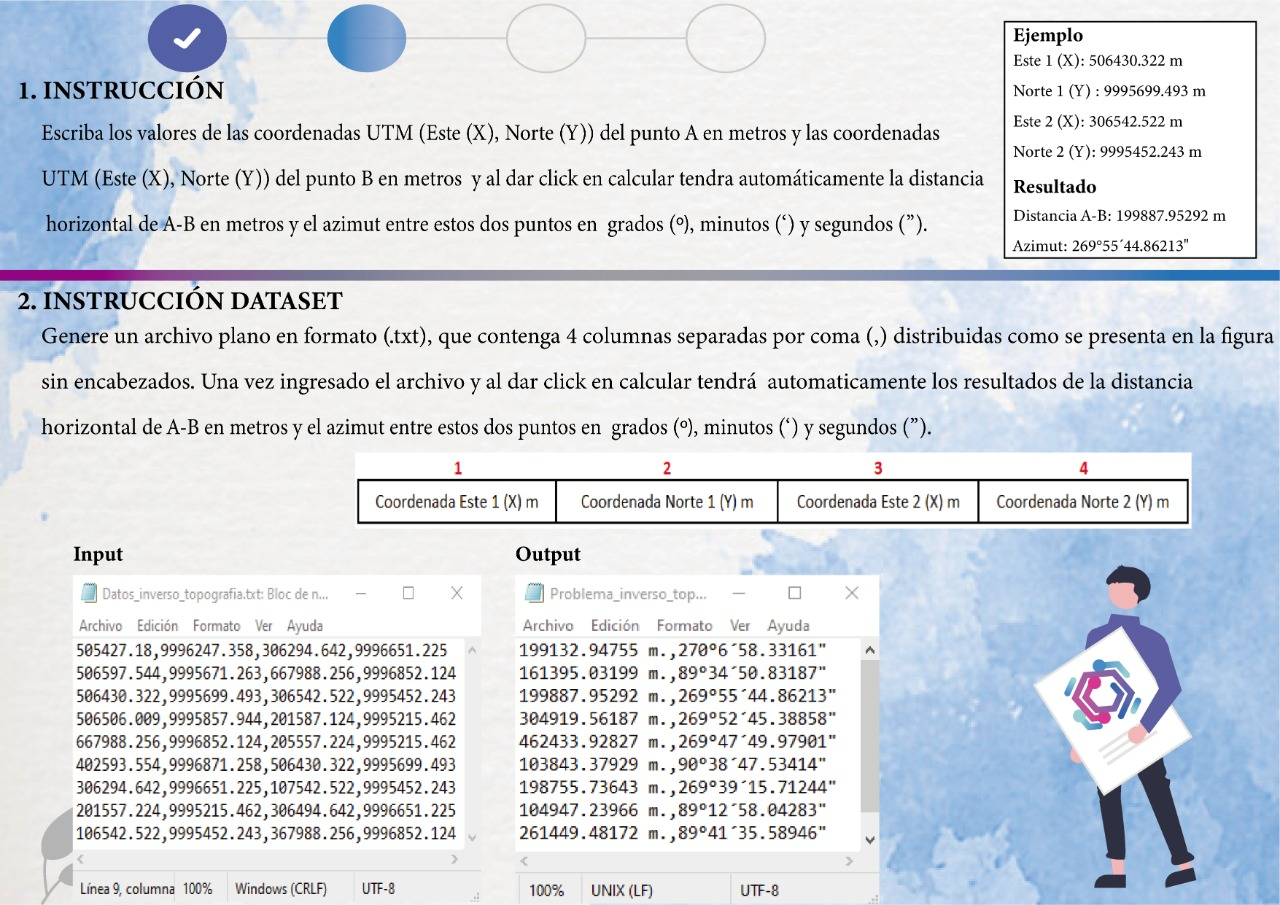The image size is (1280, 905).
Task: Maximize the Output Notepad window
Action: 795,593
